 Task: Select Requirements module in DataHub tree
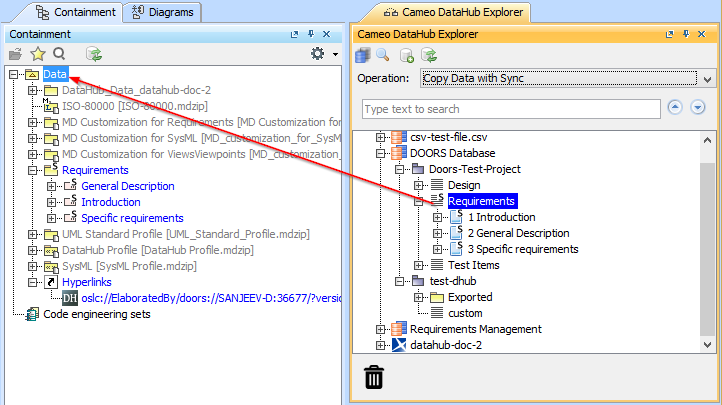[481, 201]
